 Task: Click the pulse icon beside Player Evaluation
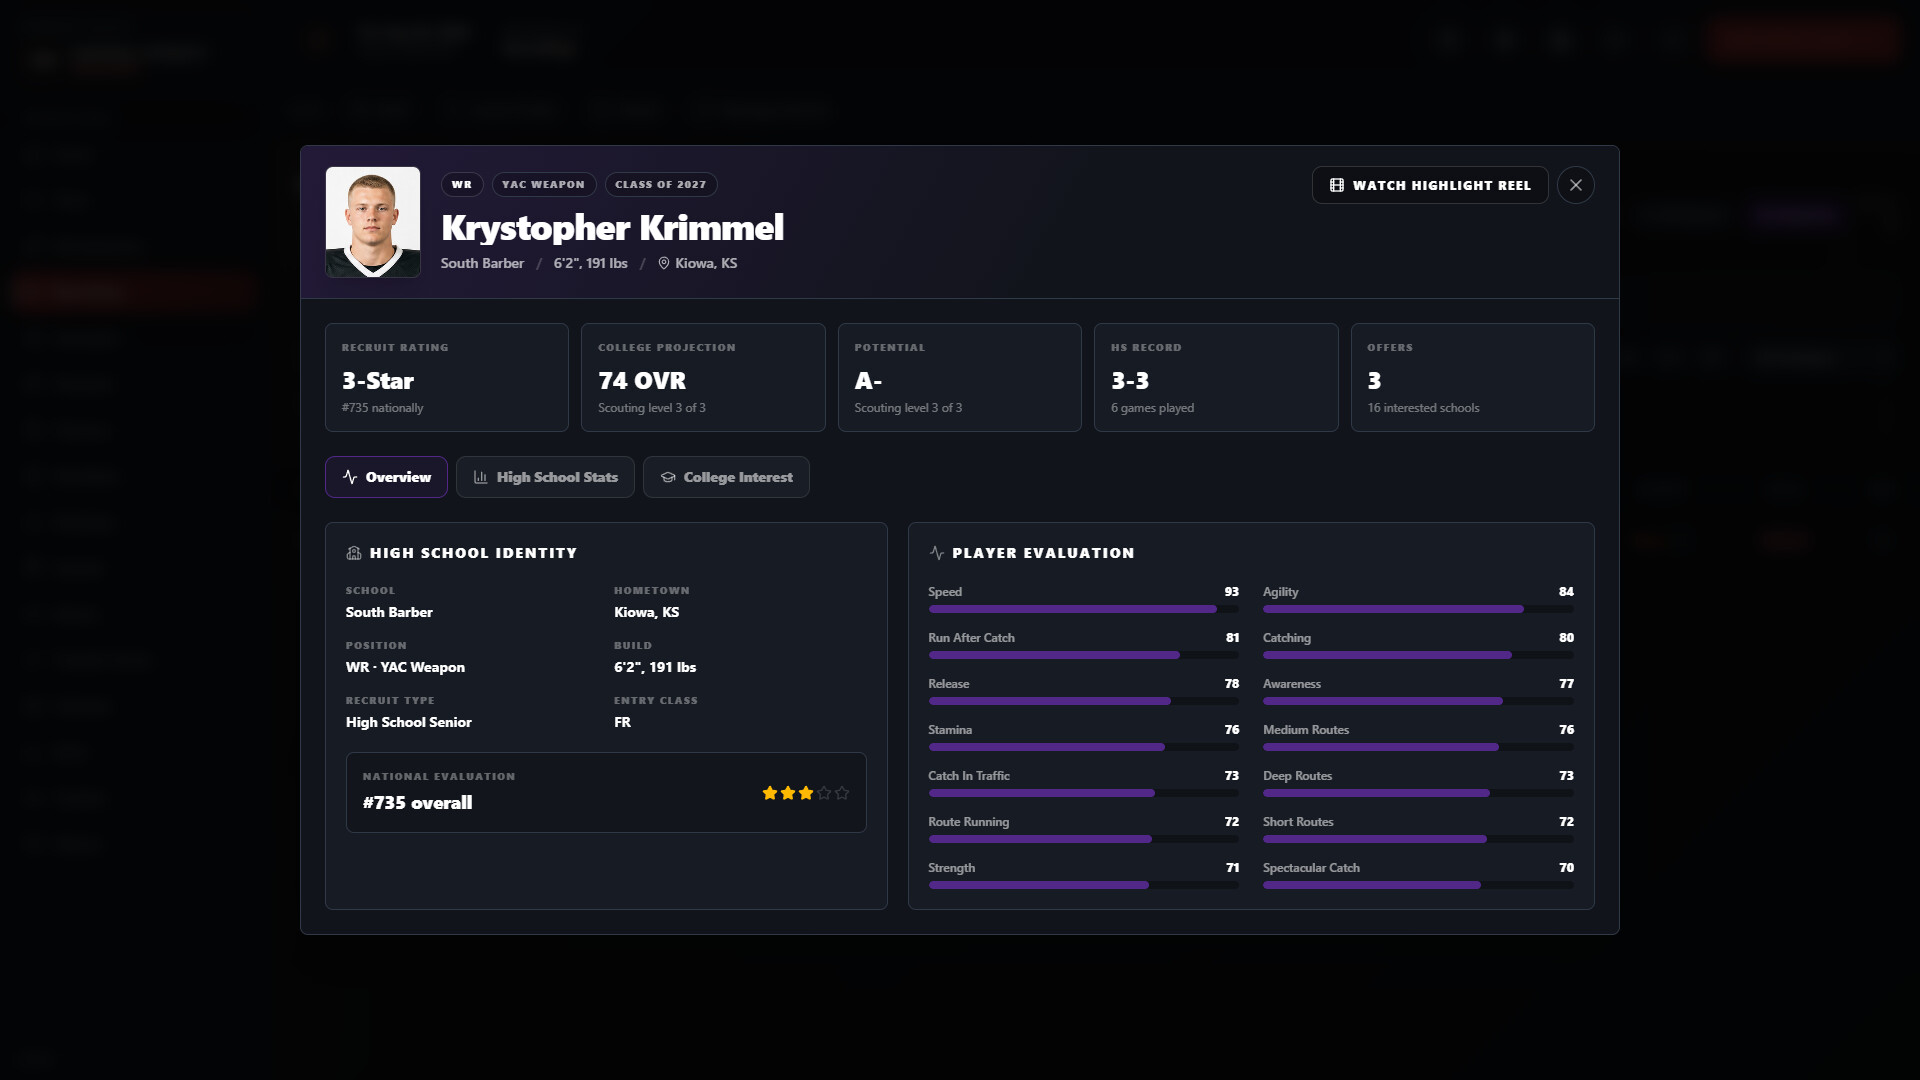[936, 553]
